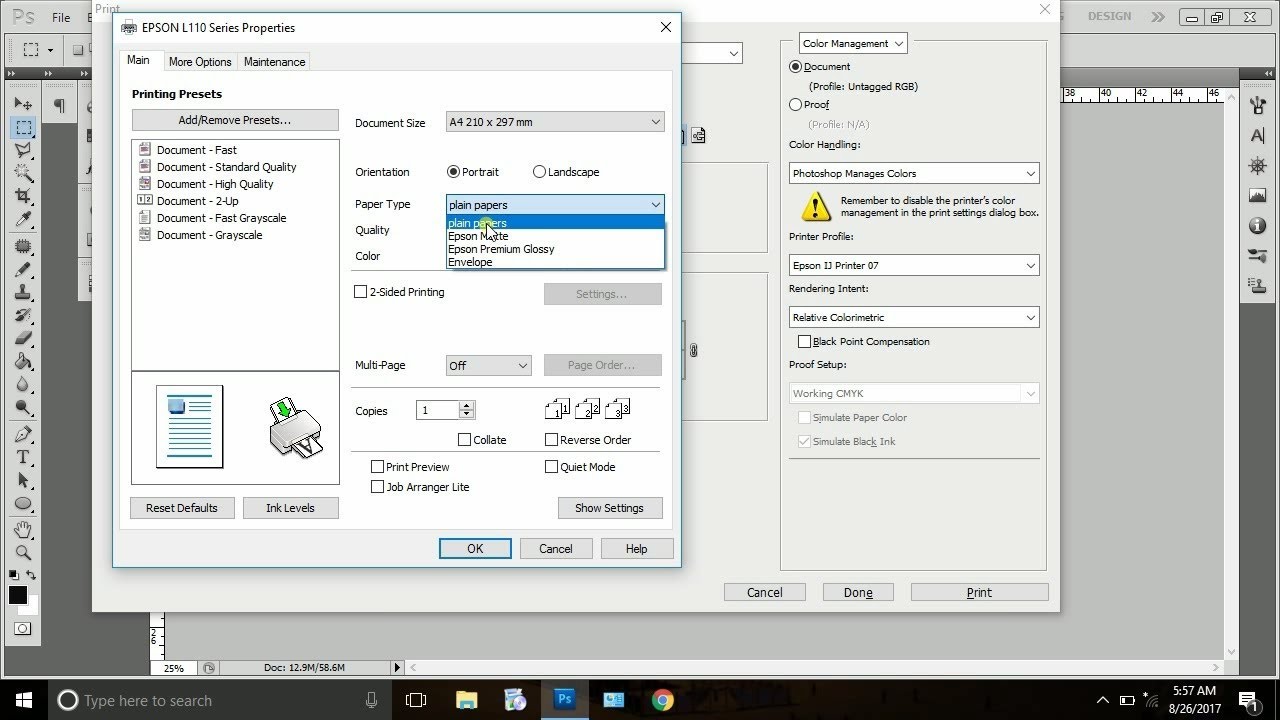This screenshot has height=720, width=1280.
Task: Open the Navigator panel icon
Action: [1258, 165]
